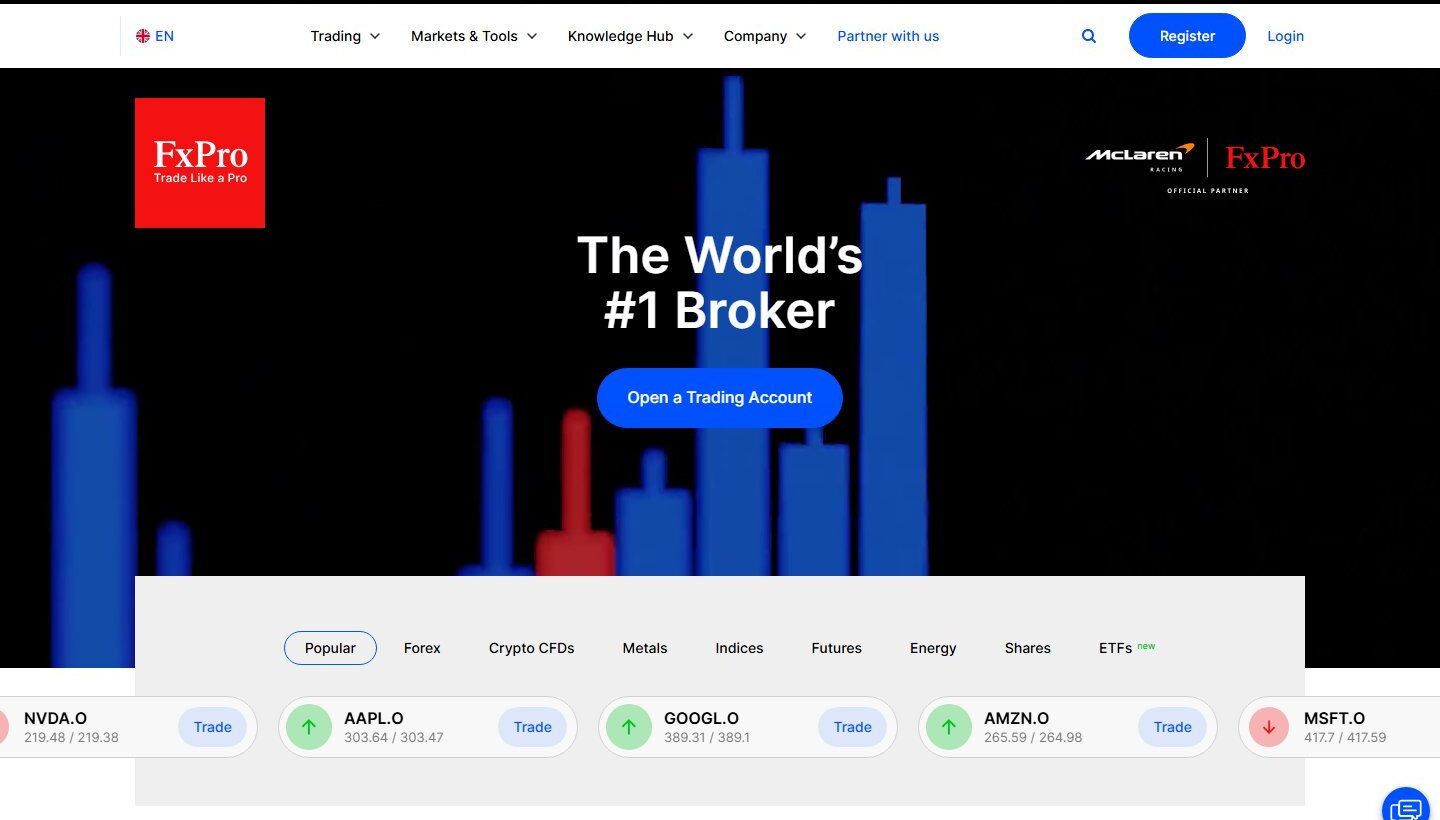Open the EN language selector
Screen dimensions: 1440x820
point(155,36)
